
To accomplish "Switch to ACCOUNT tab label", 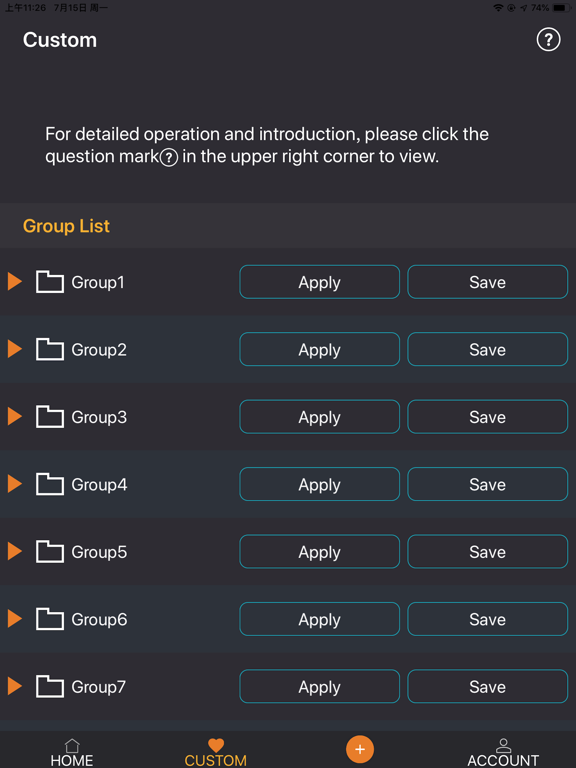I will click(x=503, y=761).
